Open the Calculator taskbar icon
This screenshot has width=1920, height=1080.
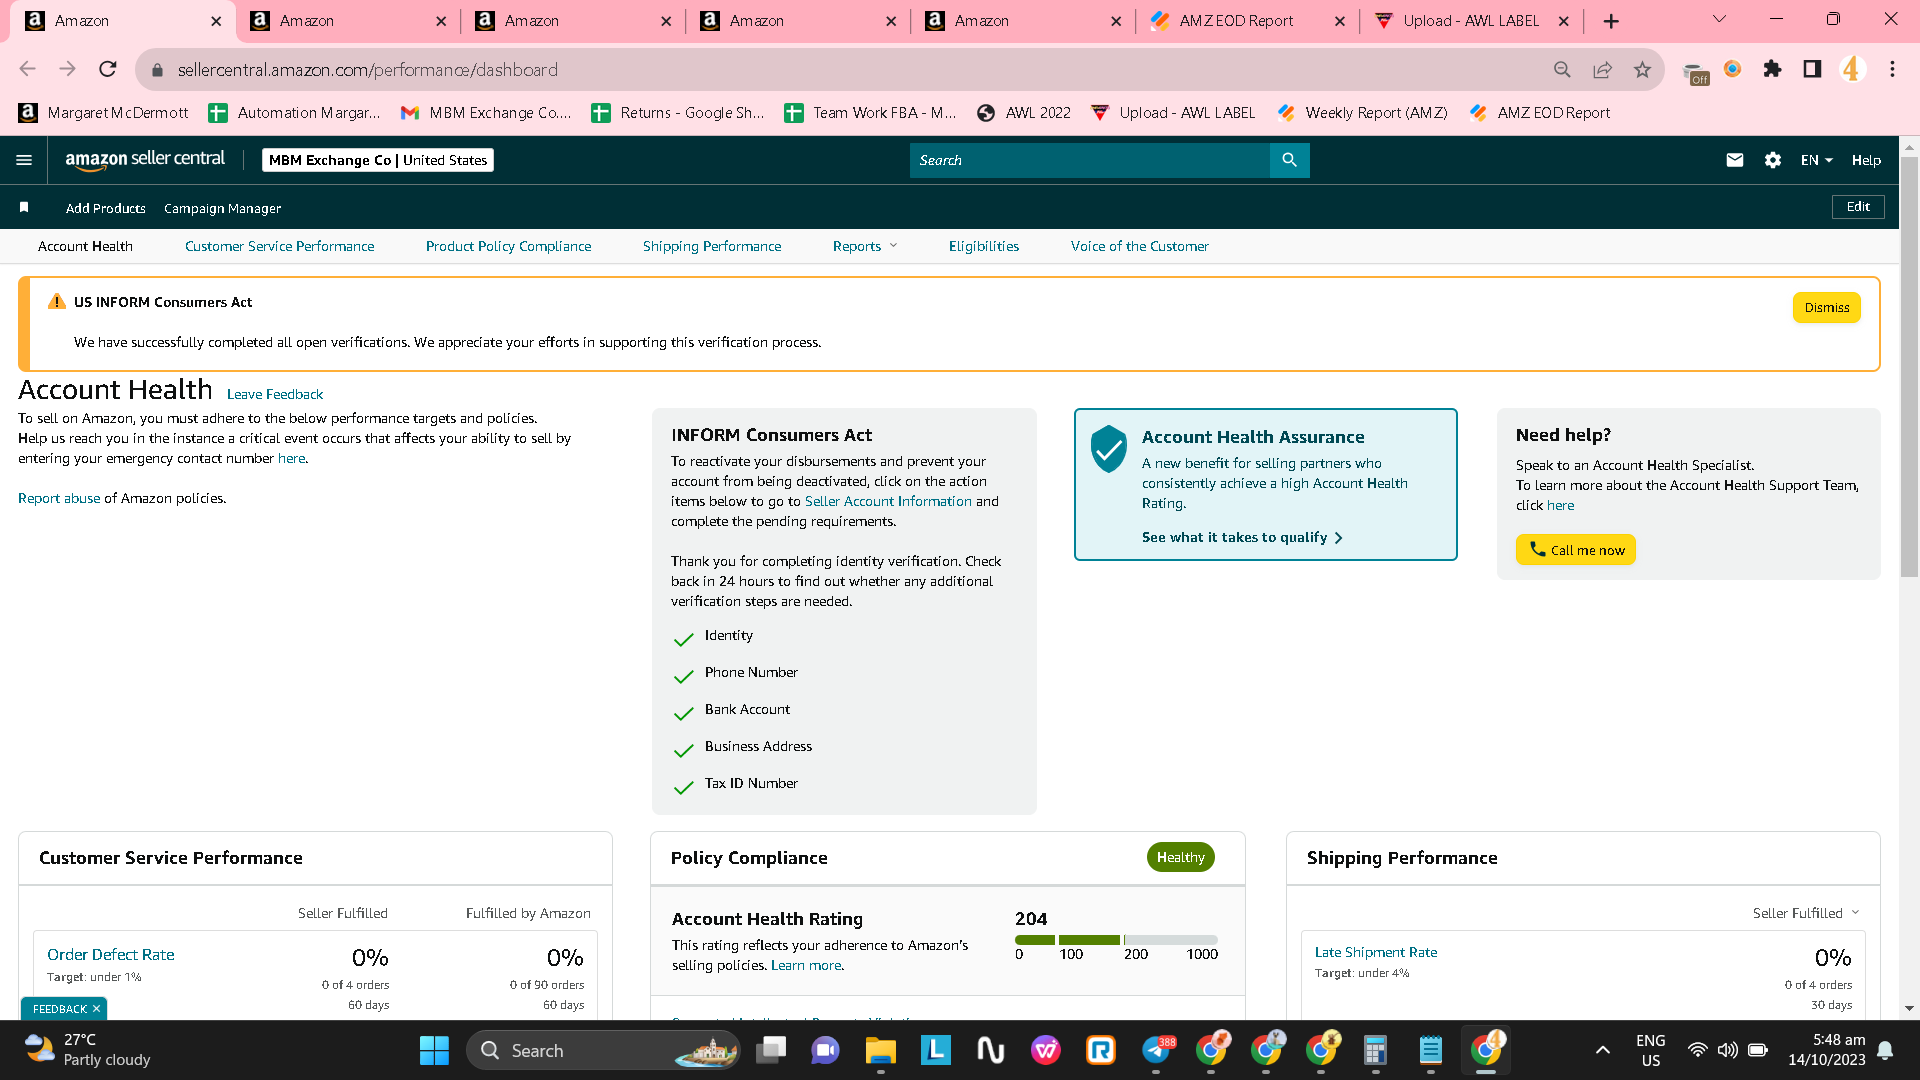[x=1375, y=1050]
